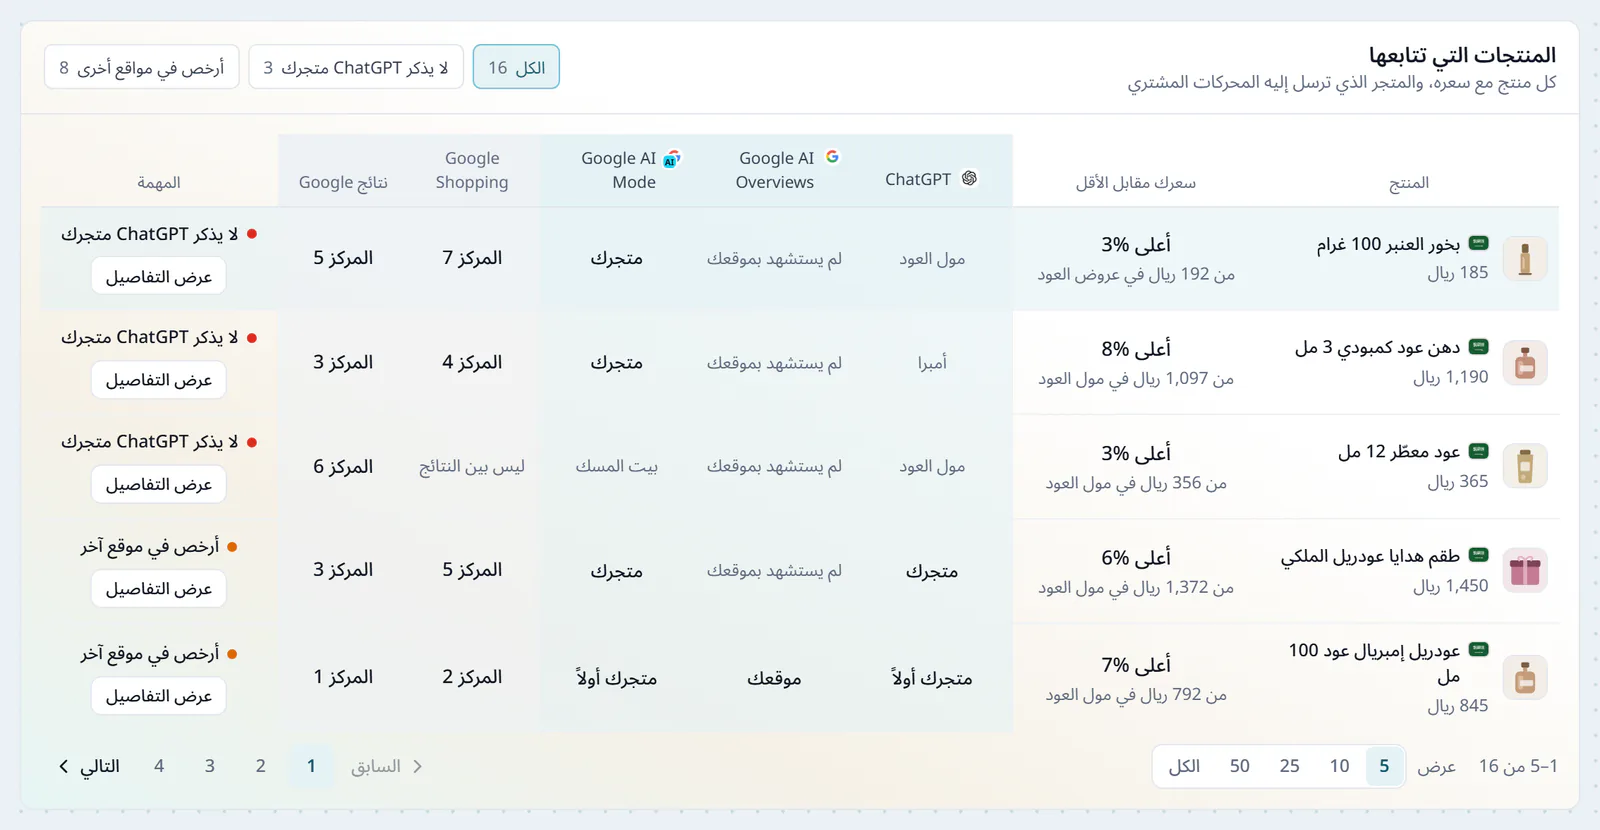The image size is (1600, 830).
Task: Click the ليس بين النتائج cell in Google Shopping
Action: 472,467
